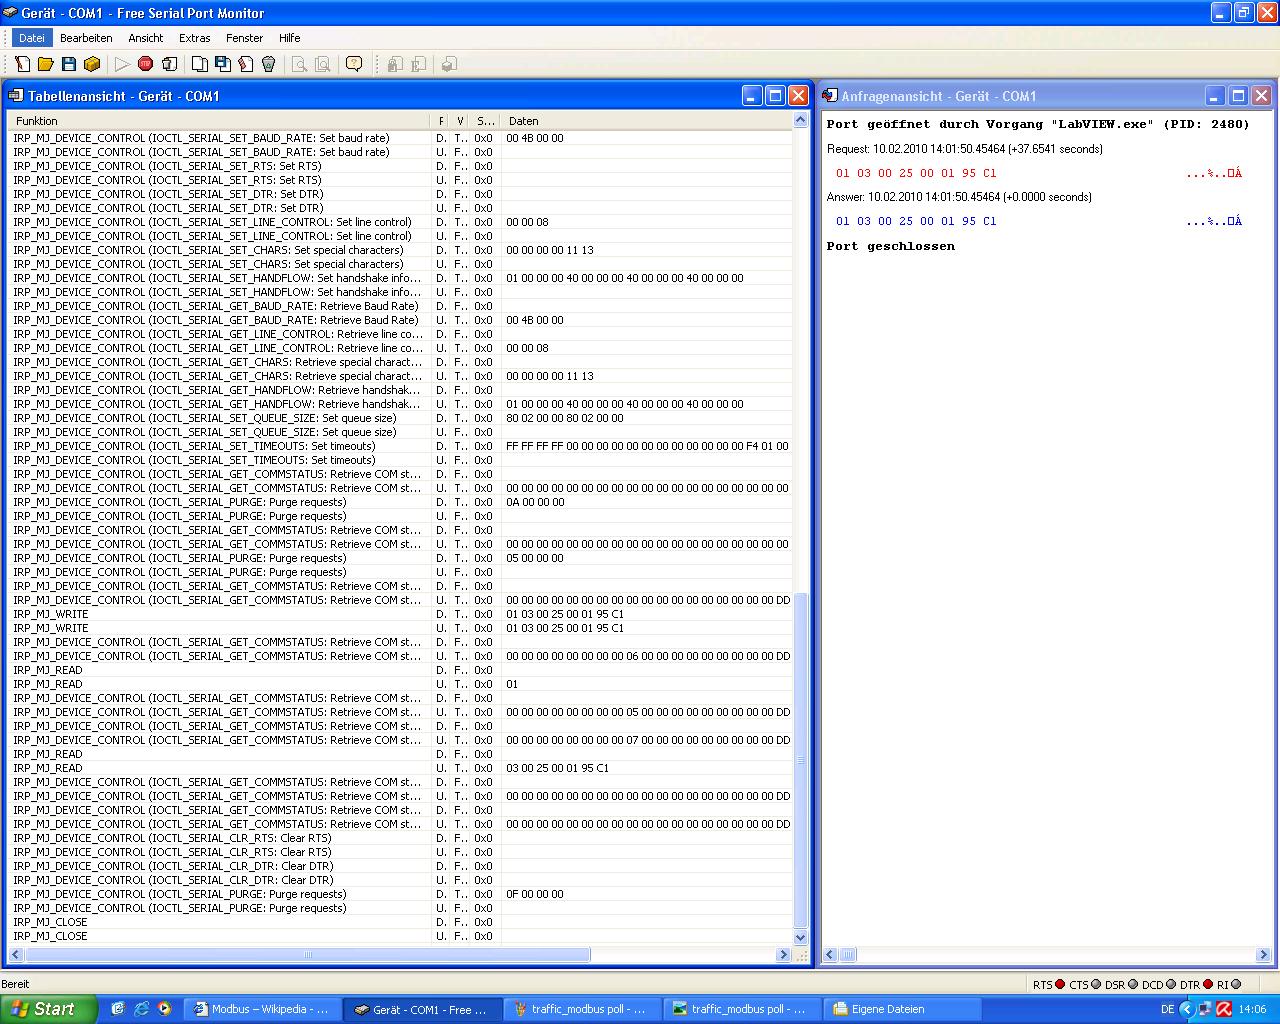Viewport: 1280px width, 1024px height.
Task: Open the Hilfe menu
Action: pos(290,38)
